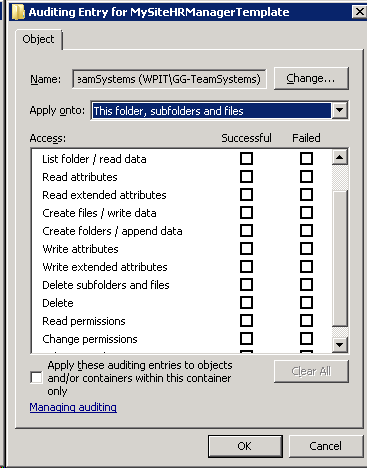Click the Name field showing GG-TeamSystems
The width and height of the screenshot is (367, 468).
point(169,79)
